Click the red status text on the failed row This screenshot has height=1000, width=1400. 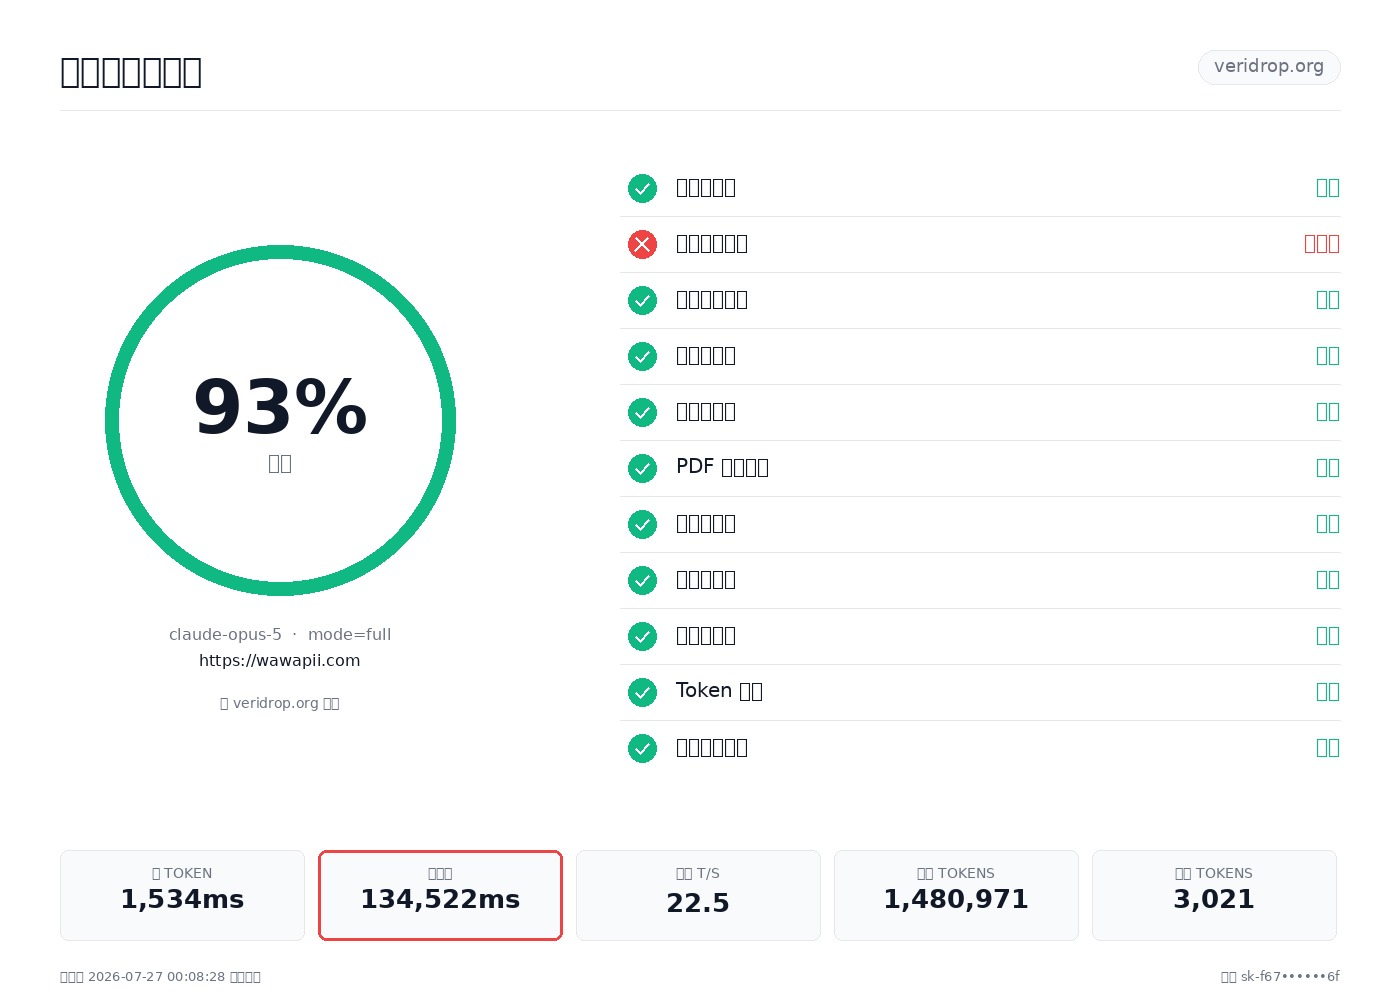pos(1321,244)
